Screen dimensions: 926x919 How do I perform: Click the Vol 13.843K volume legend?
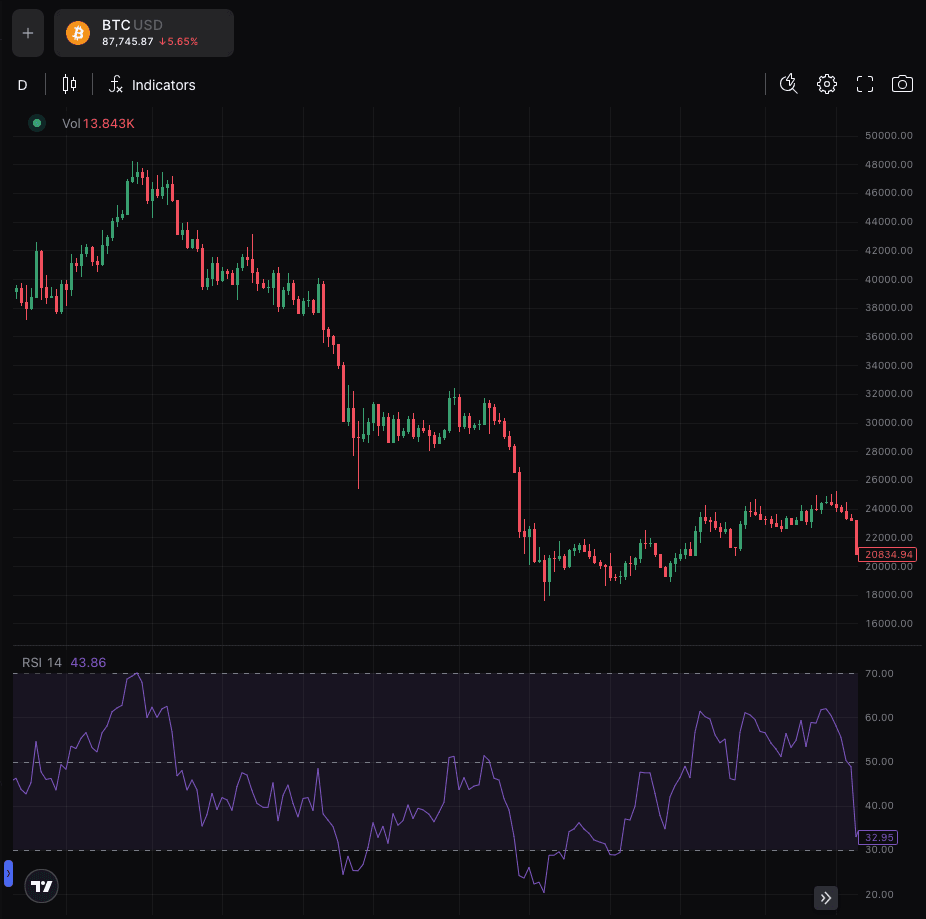(98, 124)
